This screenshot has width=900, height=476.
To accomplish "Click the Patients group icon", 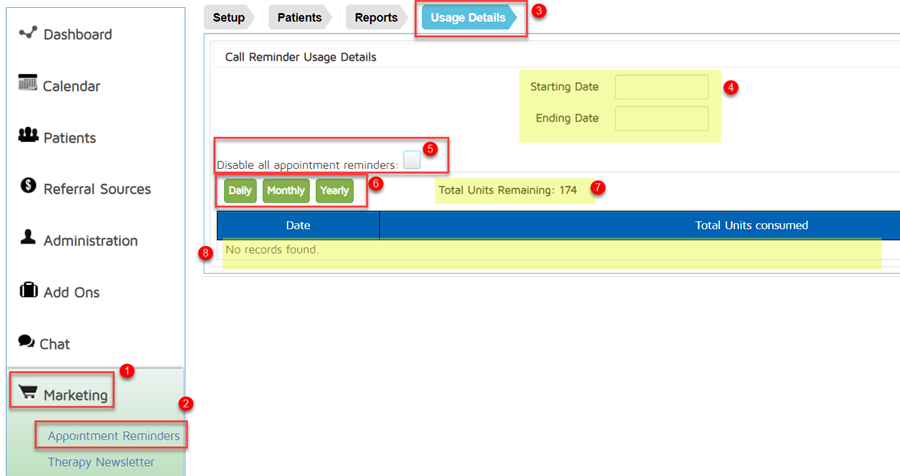I will [x=28, y=136].
